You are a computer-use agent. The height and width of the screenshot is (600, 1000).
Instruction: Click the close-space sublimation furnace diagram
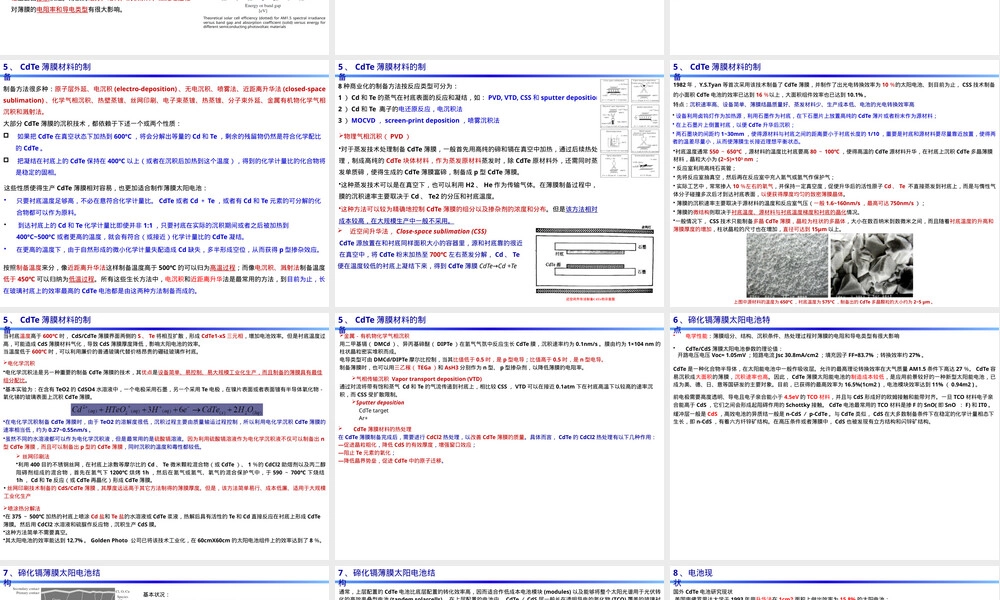coord(594,261)
